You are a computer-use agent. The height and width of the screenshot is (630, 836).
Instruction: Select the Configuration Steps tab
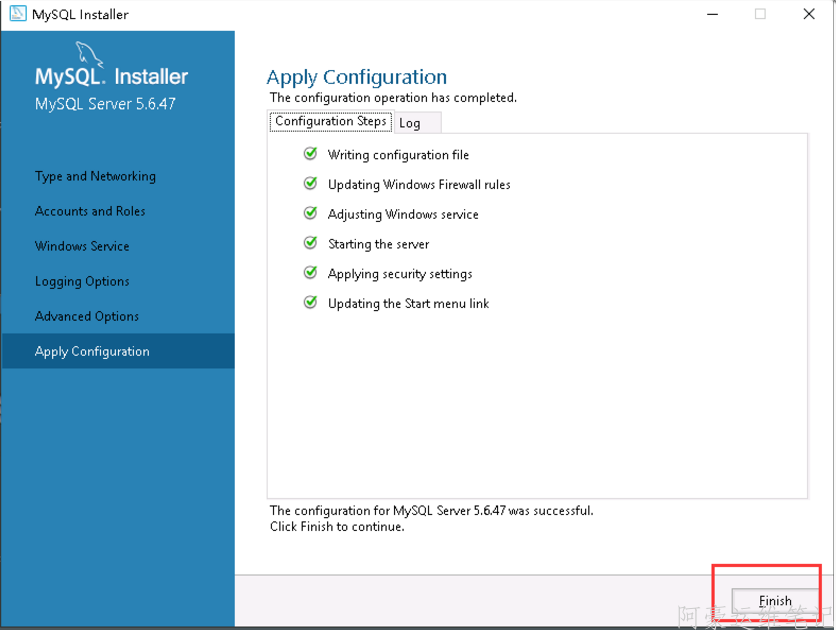tap(330, 122)
